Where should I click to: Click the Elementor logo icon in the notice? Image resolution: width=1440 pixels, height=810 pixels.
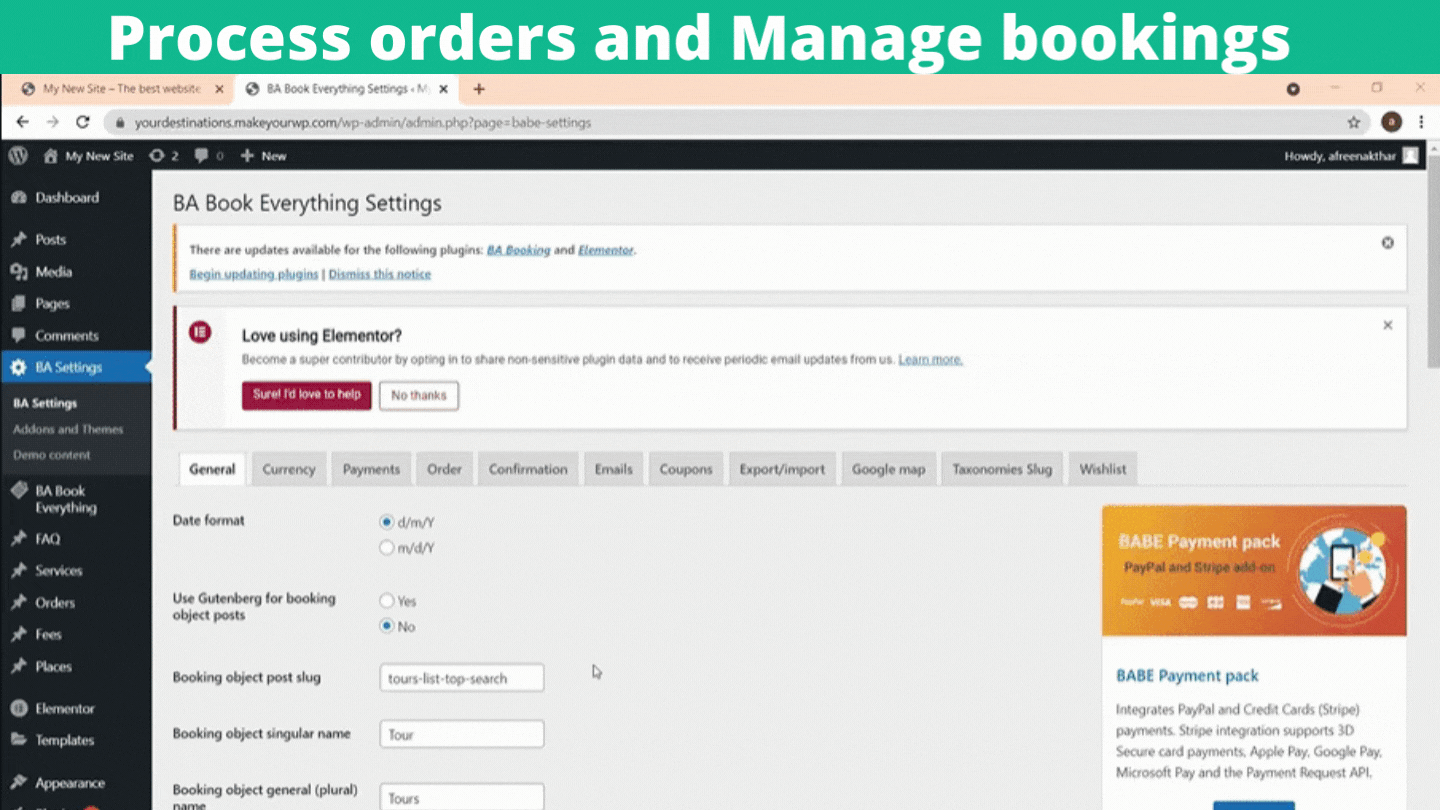coord(200,332)
